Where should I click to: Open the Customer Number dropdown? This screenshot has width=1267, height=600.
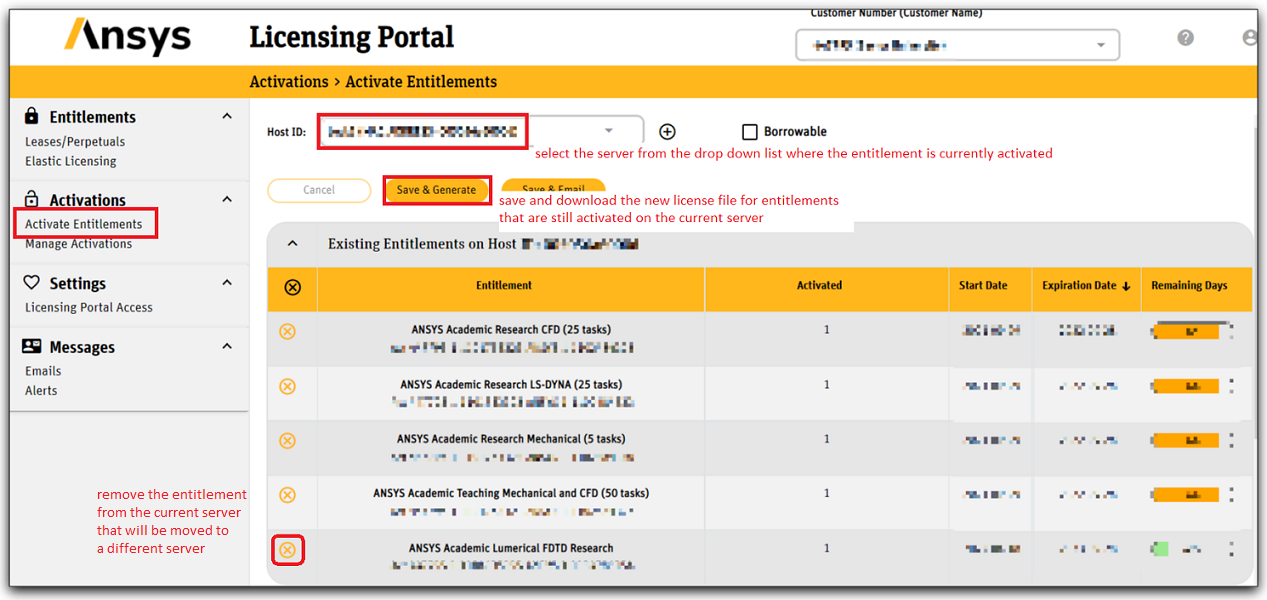[x=1101, y=45]
